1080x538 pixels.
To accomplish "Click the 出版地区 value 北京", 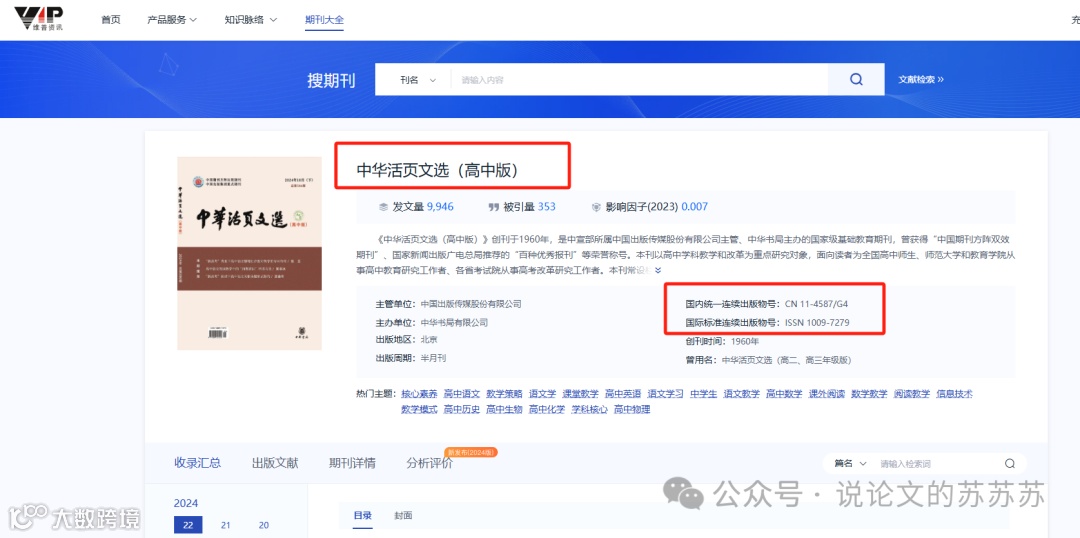I will click(429, 340).
